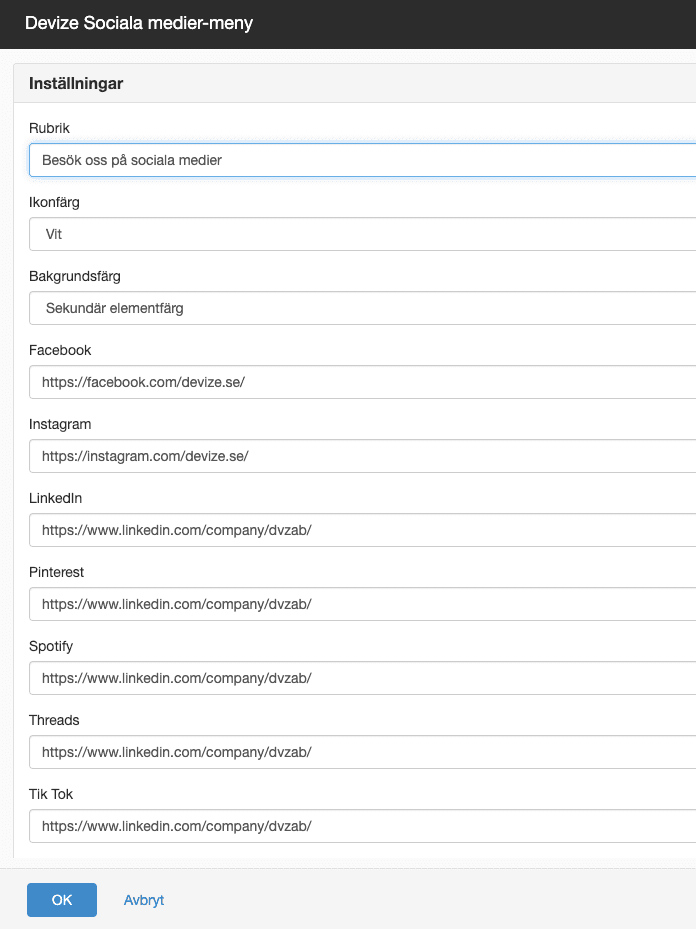The height and width of the screenshot is (929, 696).
Task: Click the Rubrik label text
Action: [49, 128]
